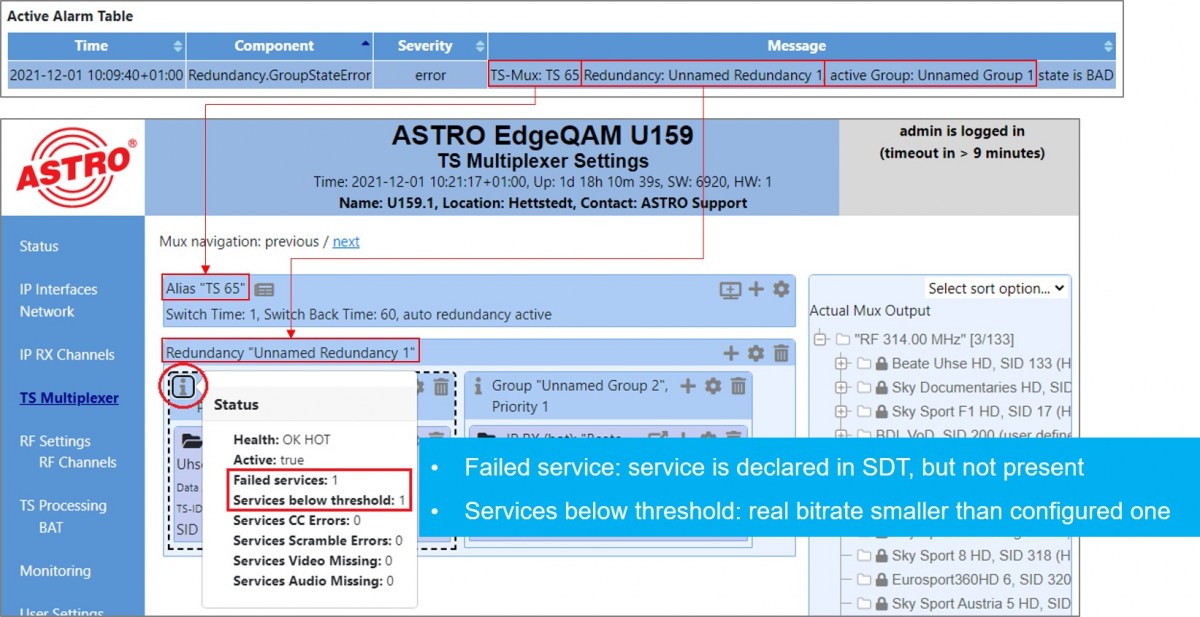Image resolution: width=1200 pixels, height=617 pixels.
Task: Expand the Beate Uhse HD tree node
Action: 841,364
